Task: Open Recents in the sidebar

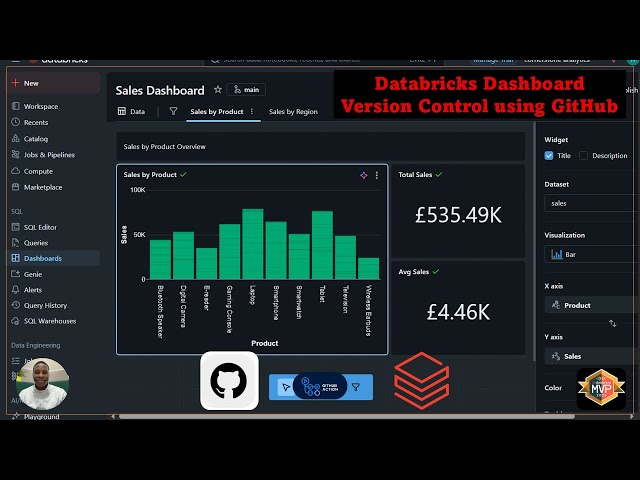Action: point(36,122)
